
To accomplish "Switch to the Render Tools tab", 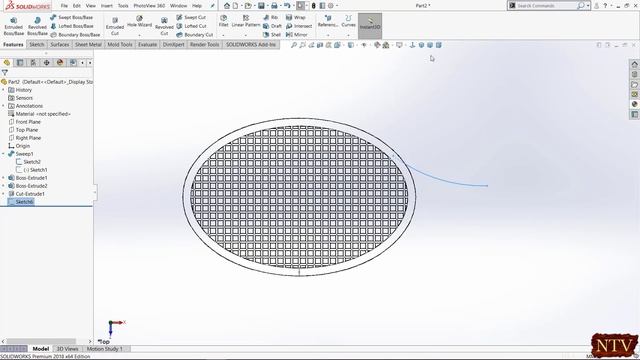I will tap(204, 44).
